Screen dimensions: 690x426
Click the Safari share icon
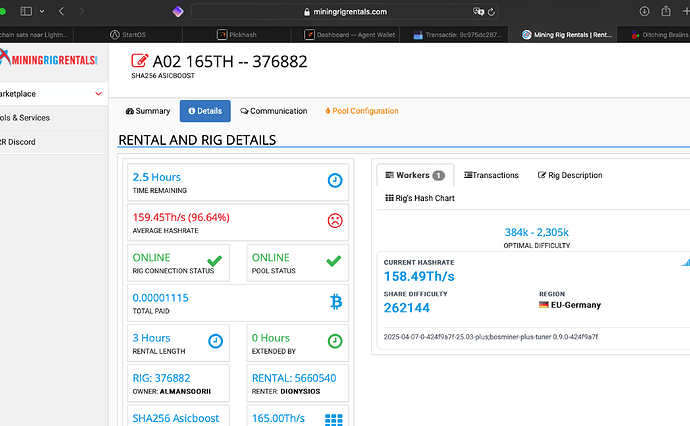[x=666, y=11]
